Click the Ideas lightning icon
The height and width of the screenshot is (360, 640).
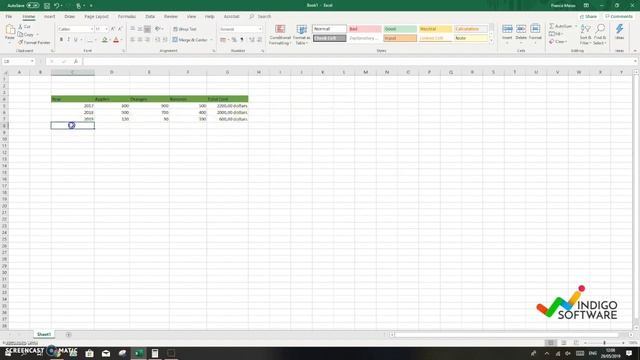click(619, 29)
